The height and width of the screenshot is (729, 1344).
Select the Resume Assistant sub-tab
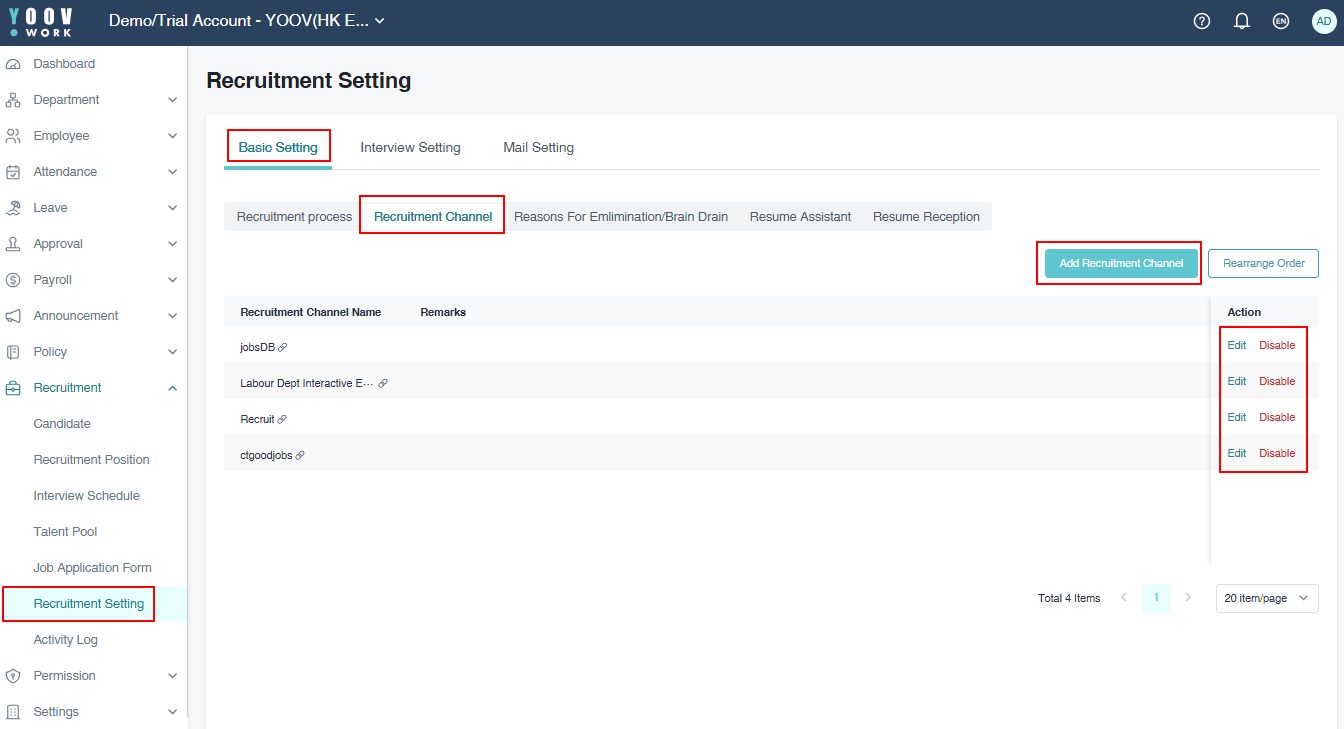point(800,217)
